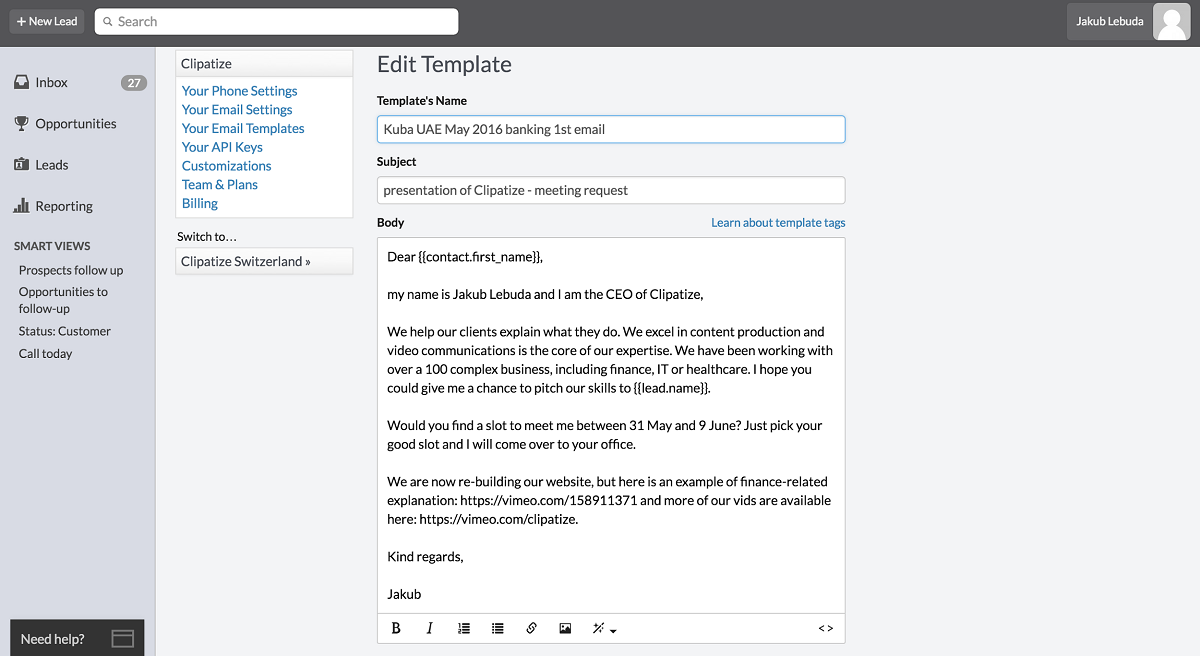Open Your Email Templates settings
This screenshot has width=1200, height=656.
(x=243, y=128)
